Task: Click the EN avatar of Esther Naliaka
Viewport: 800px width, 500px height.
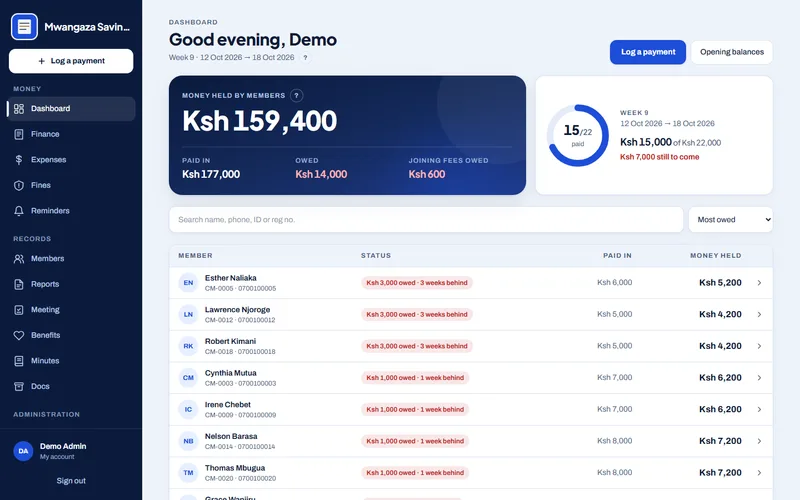Action: tap(188, 283)
